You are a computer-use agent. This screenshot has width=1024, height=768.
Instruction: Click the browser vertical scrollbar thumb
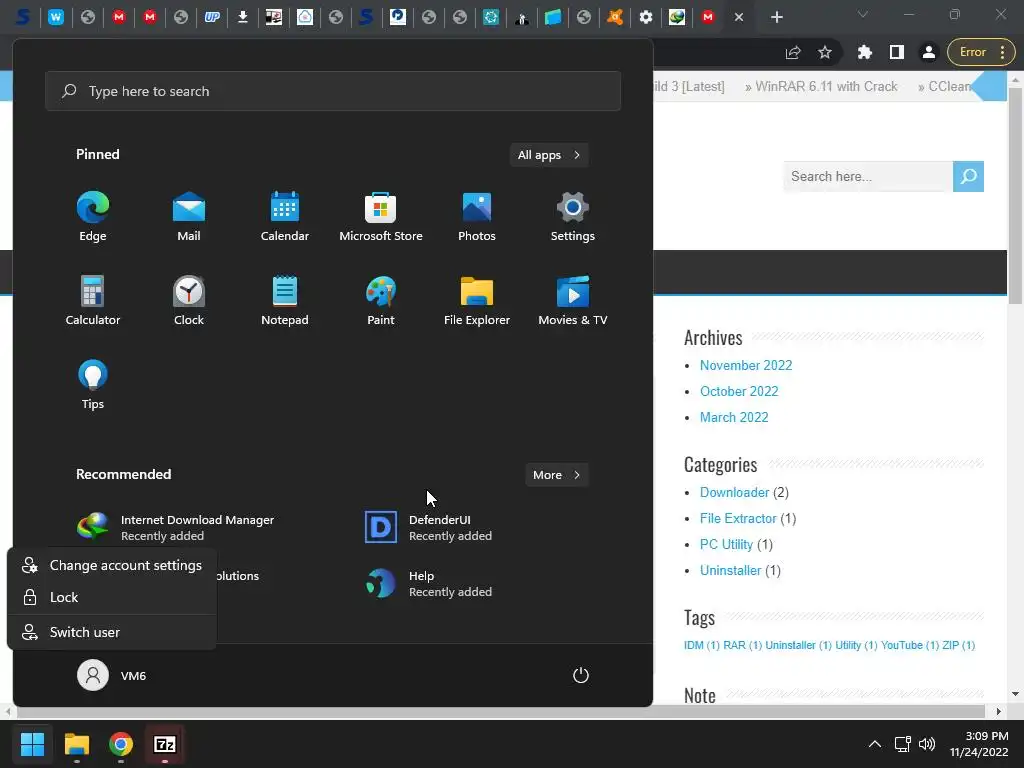click(x=1016, y=194)
